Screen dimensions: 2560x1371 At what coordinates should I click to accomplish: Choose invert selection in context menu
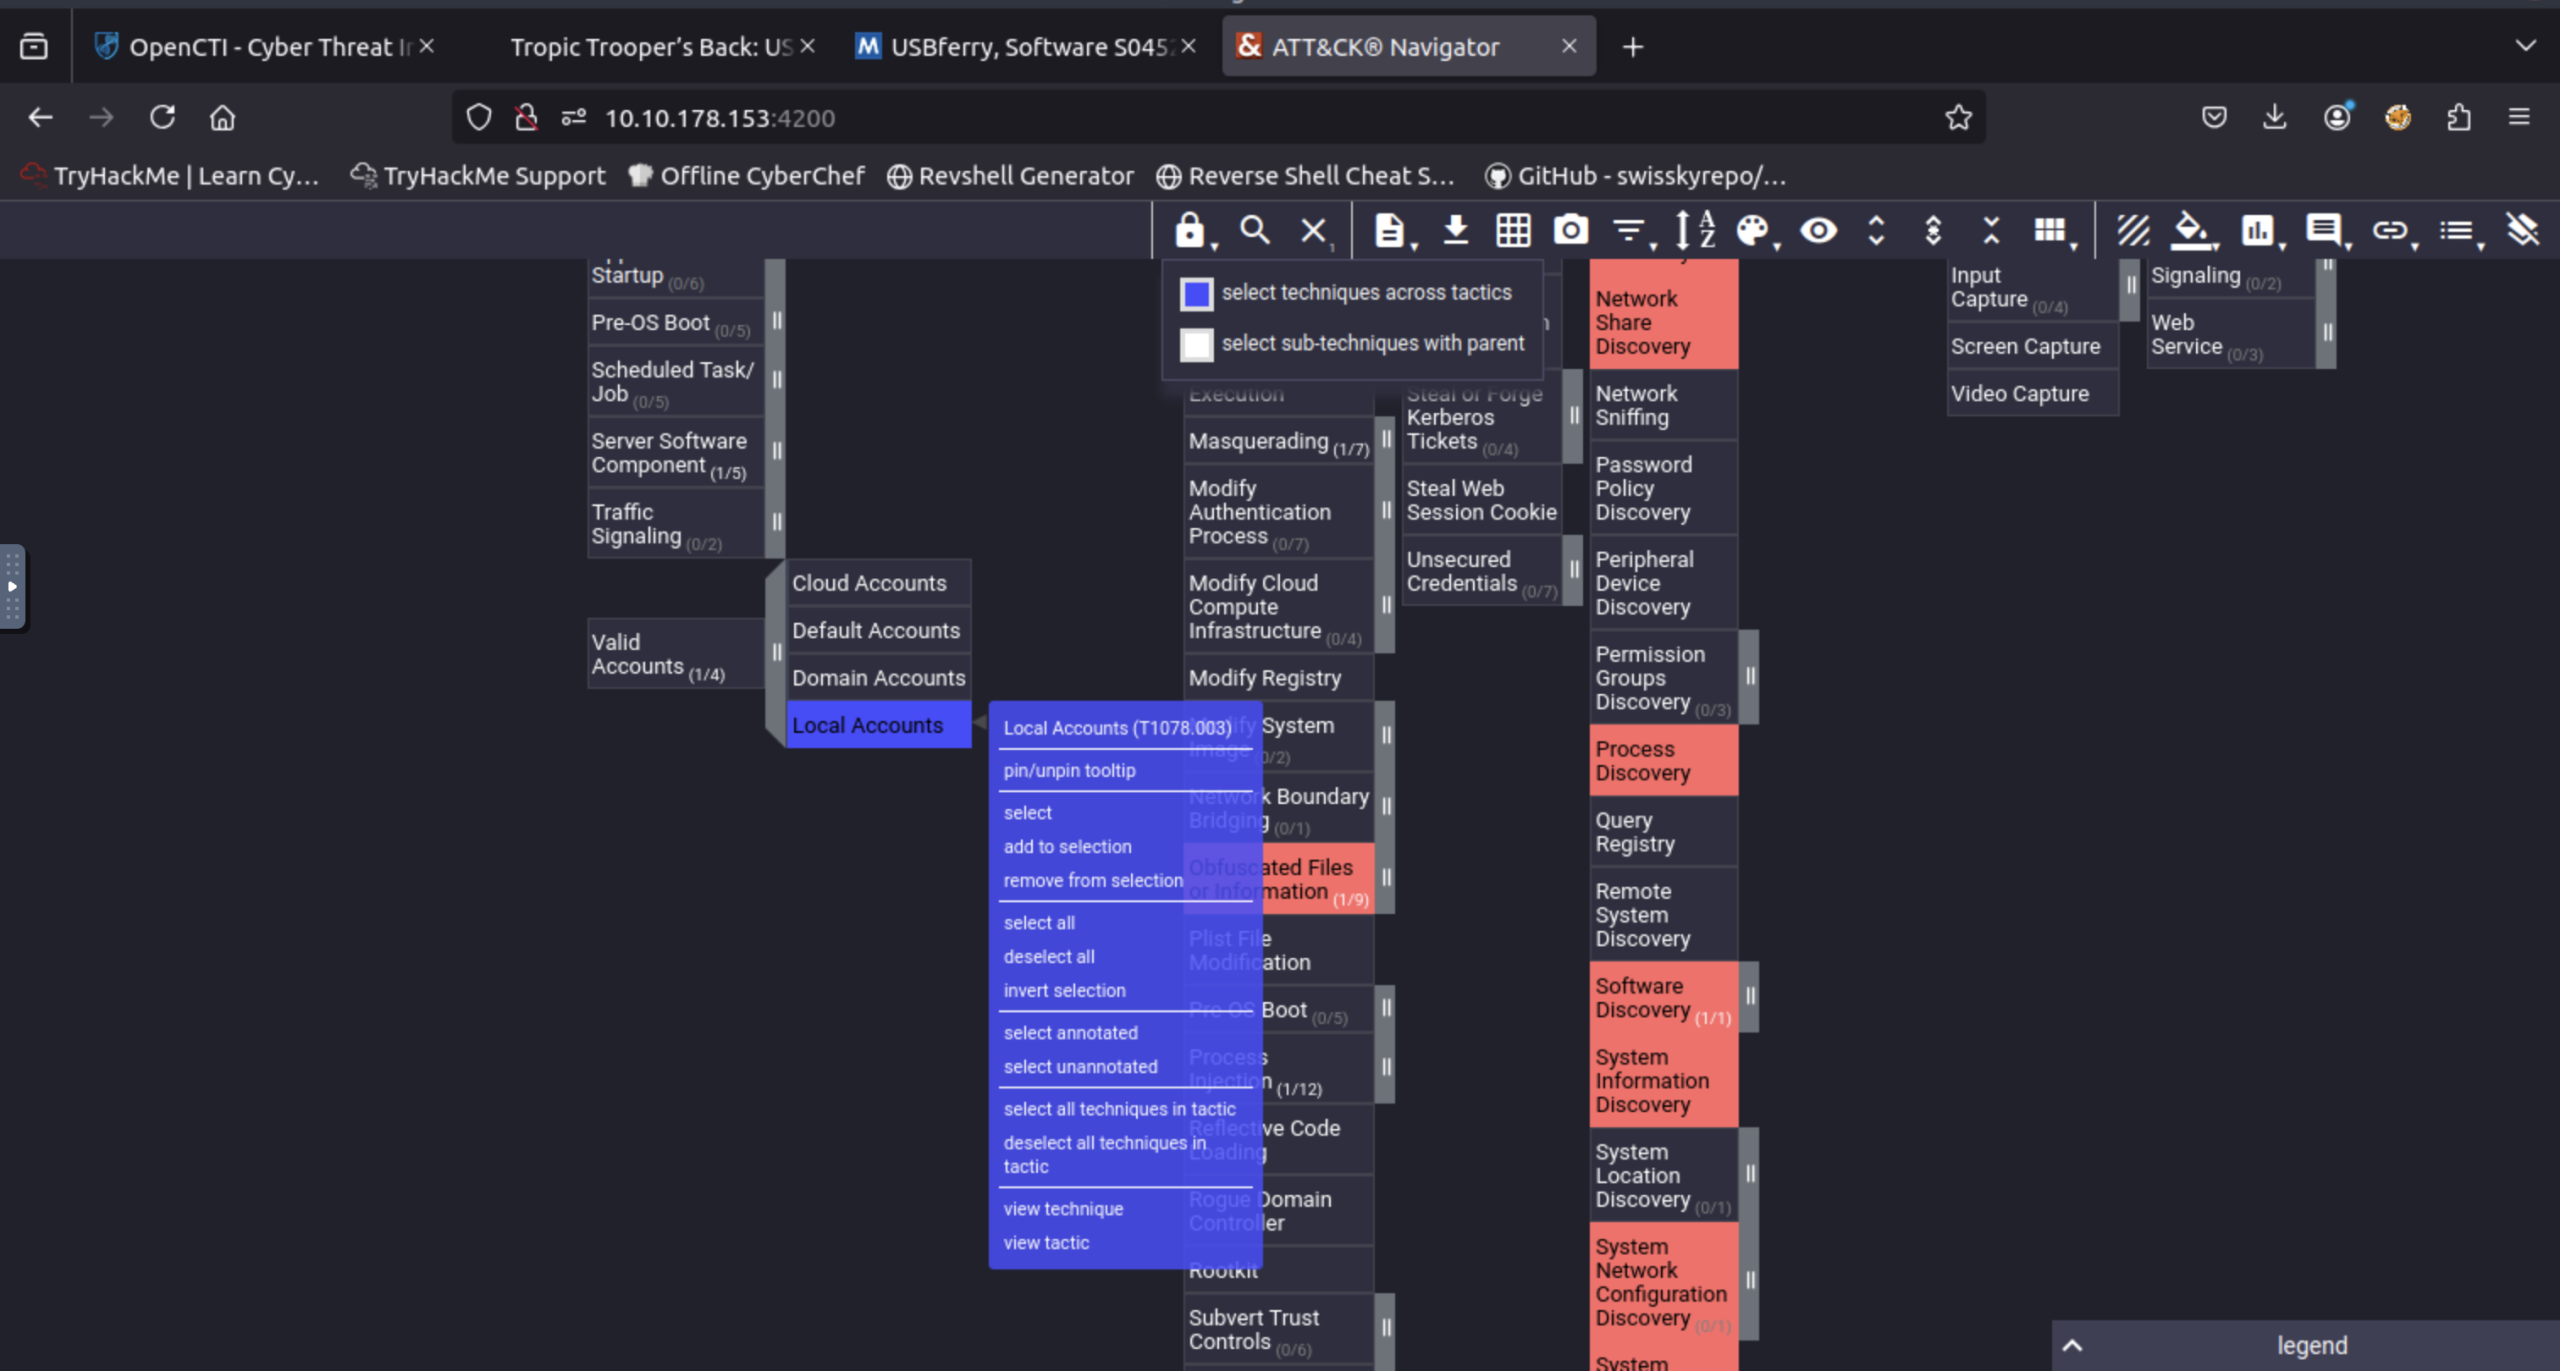click(x=1064, y=991)
